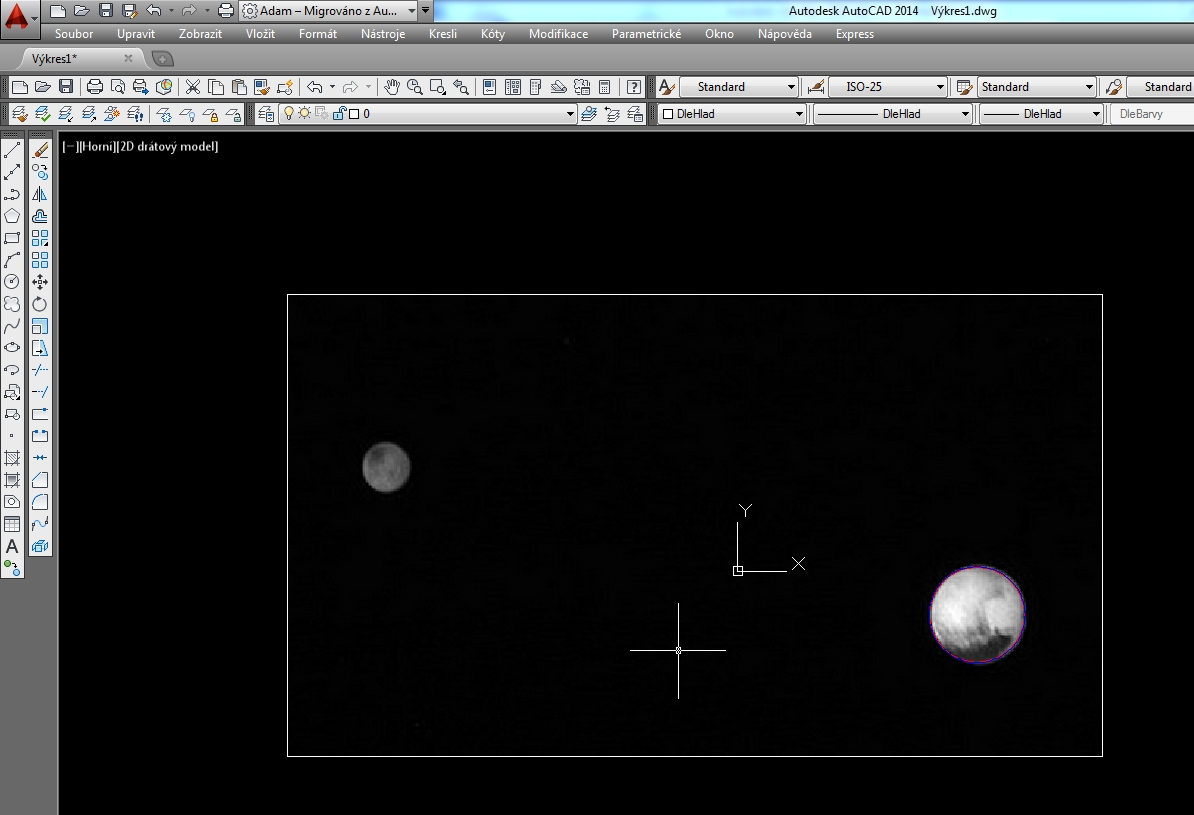The image size is (1194, 815).
Task: Select the Move tool
Action: [x=40, y=282]
